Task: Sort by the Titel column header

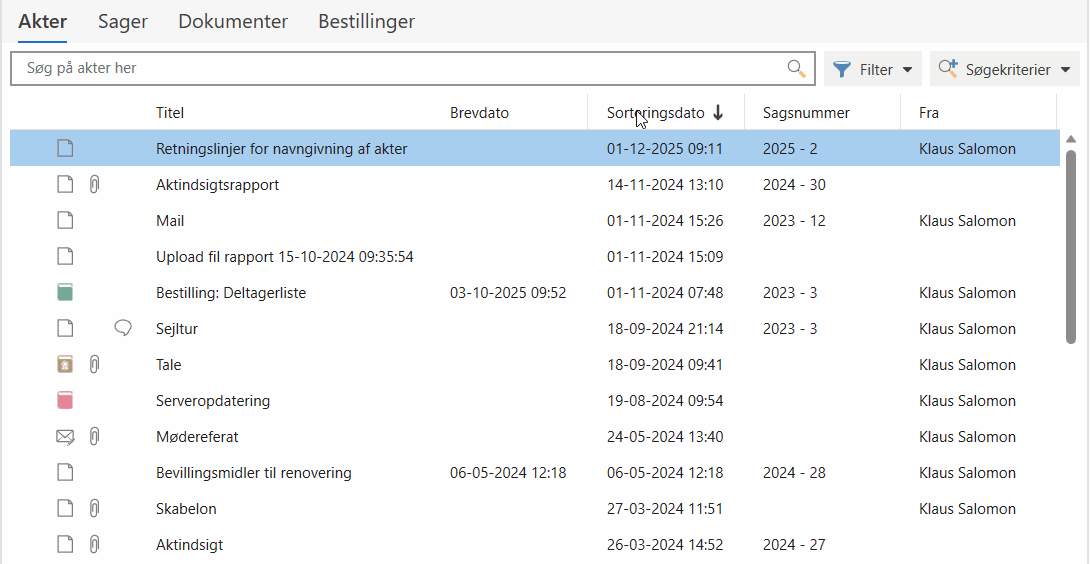Action: coord(170,113)
